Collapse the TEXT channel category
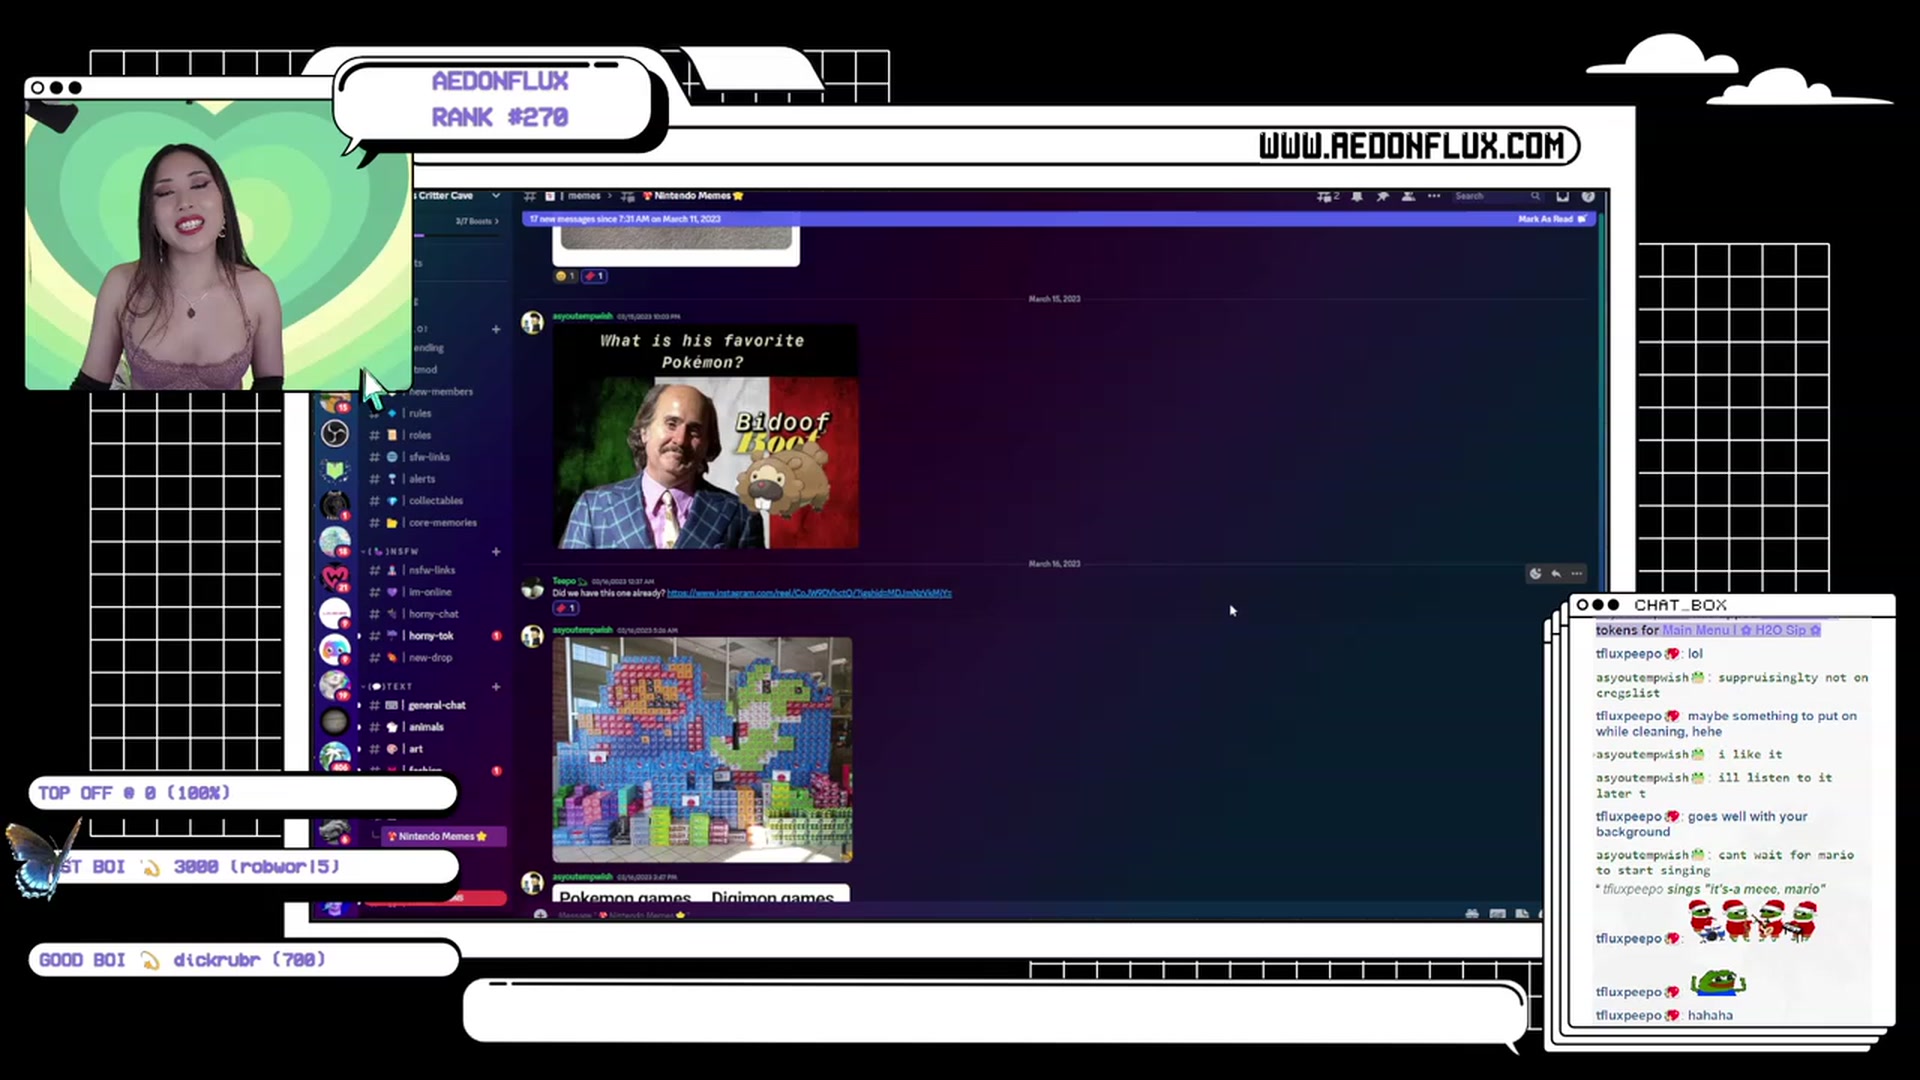Viewport: 1920px width, 1080px height. (389, 687)
